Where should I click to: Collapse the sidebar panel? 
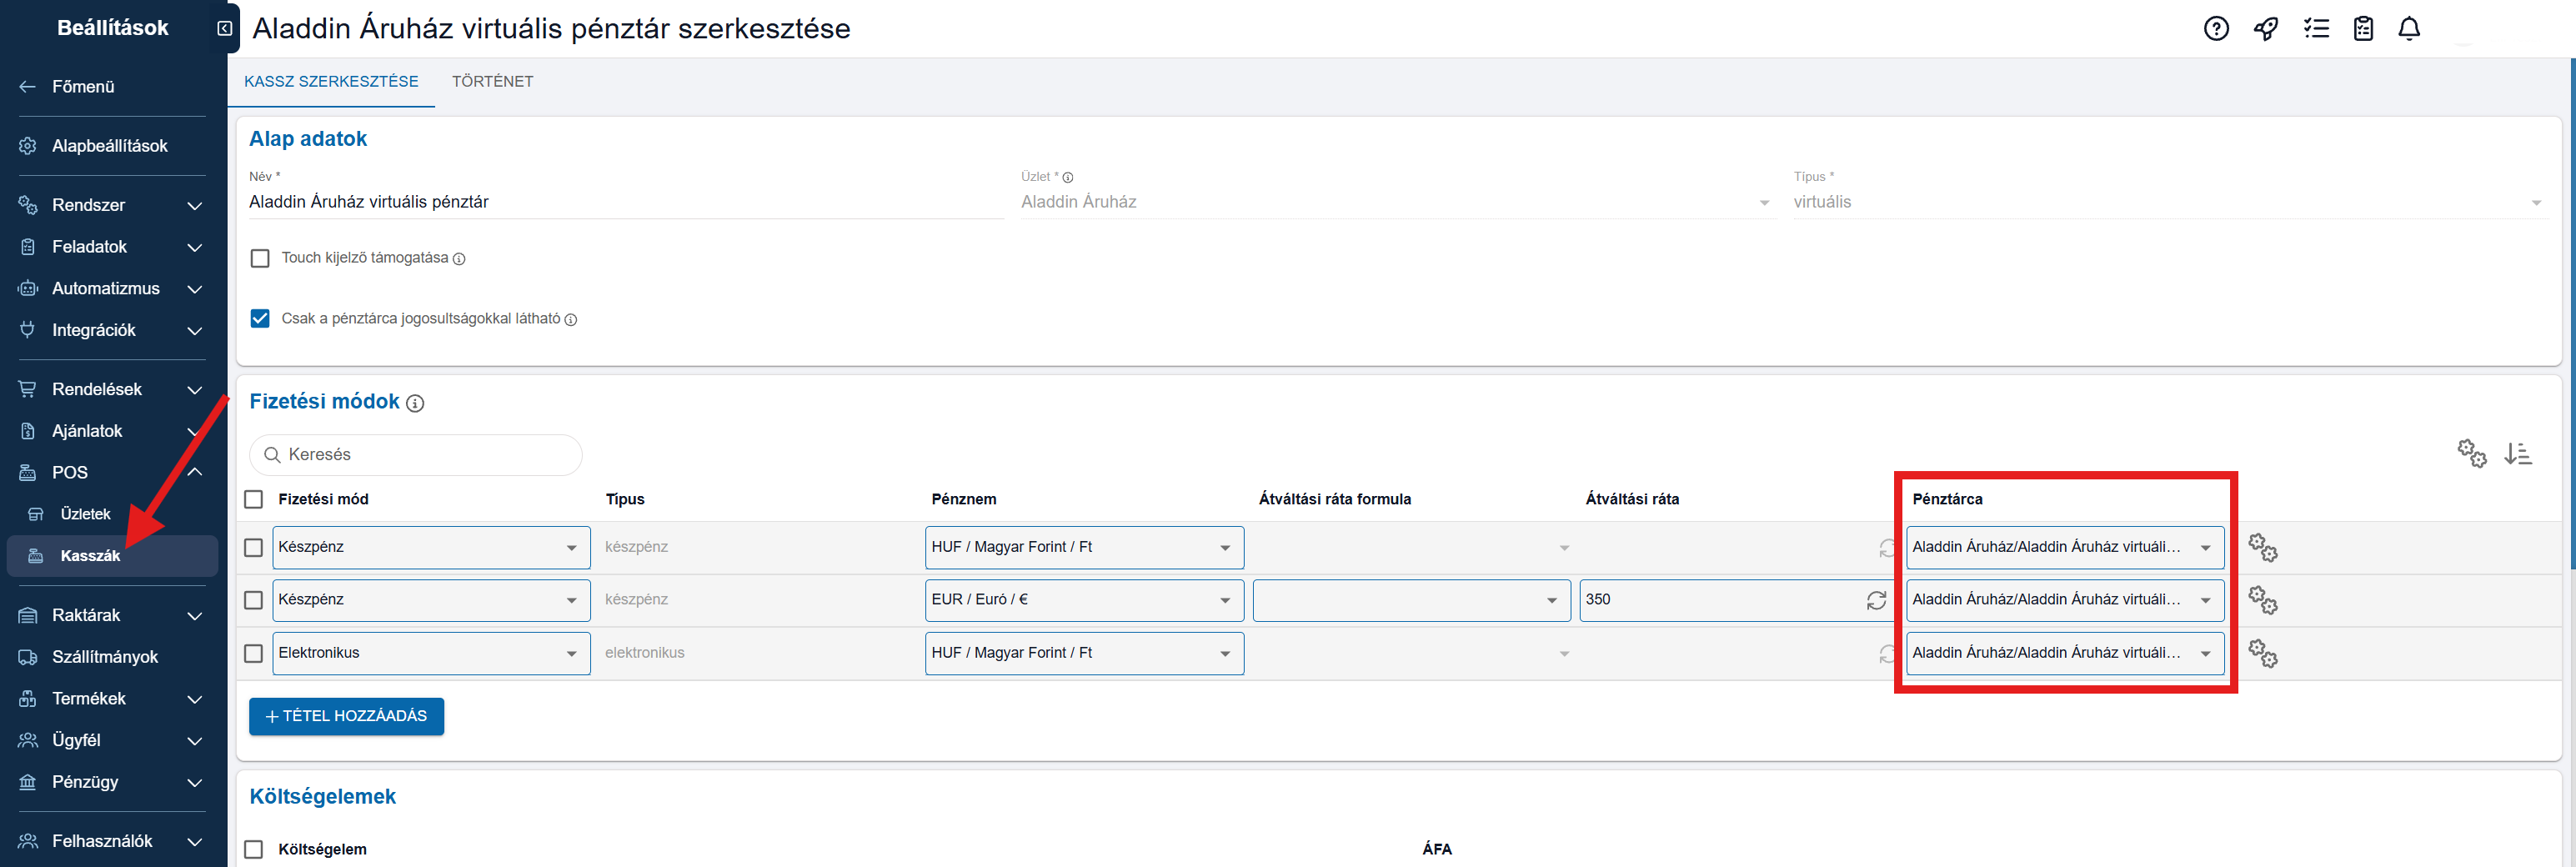click(225, 28)
